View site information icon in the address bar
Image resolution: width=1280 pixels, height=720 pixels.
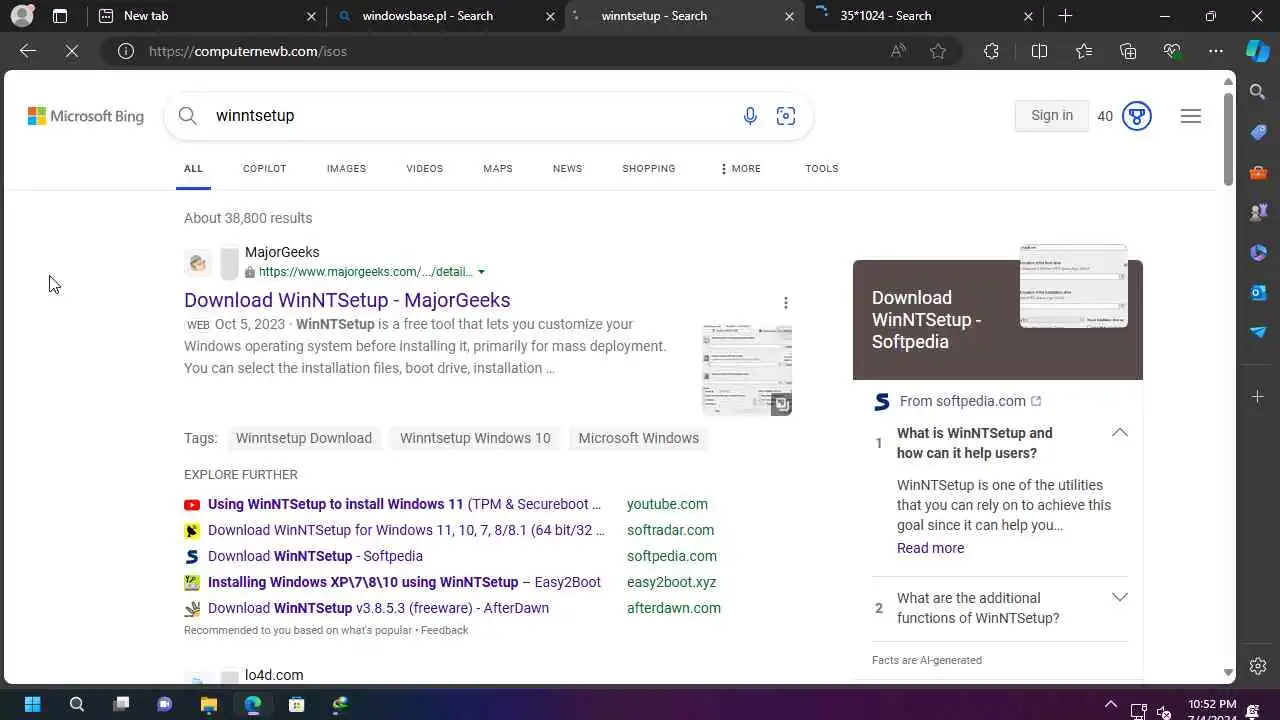click(x=126, y=51)
